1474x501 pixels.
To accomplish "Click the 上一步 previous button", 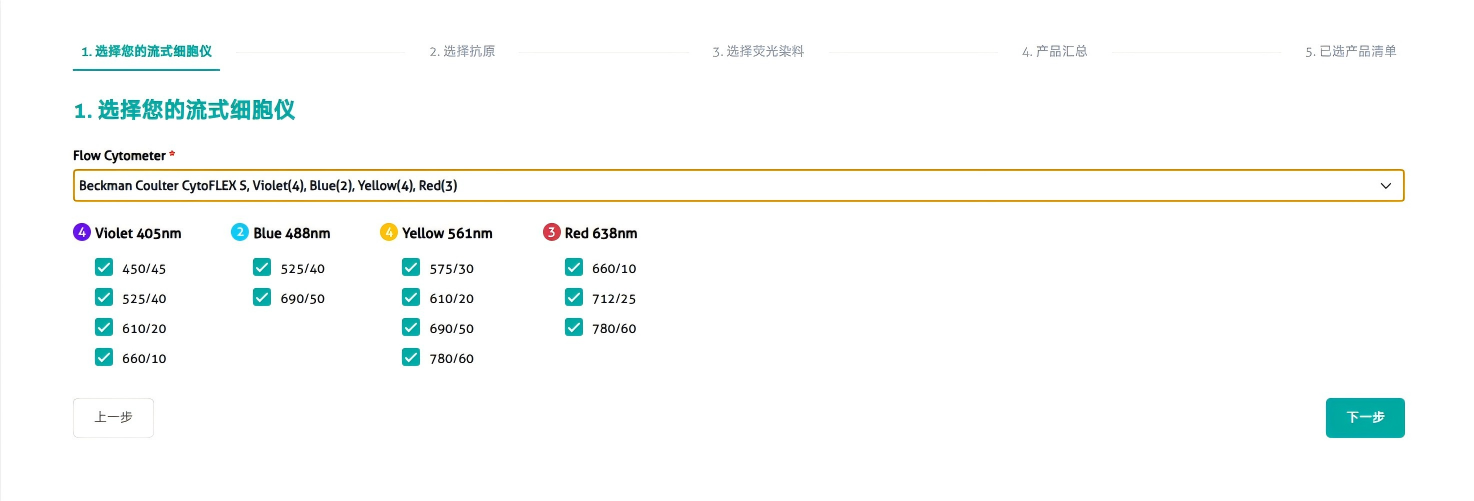I will coord(113,418).
